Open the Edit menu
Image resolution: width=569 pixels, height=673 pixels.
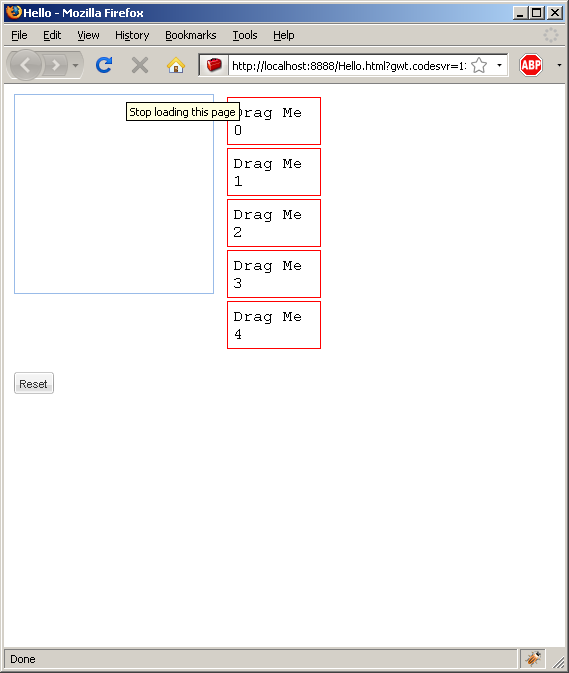click(52, 35)
